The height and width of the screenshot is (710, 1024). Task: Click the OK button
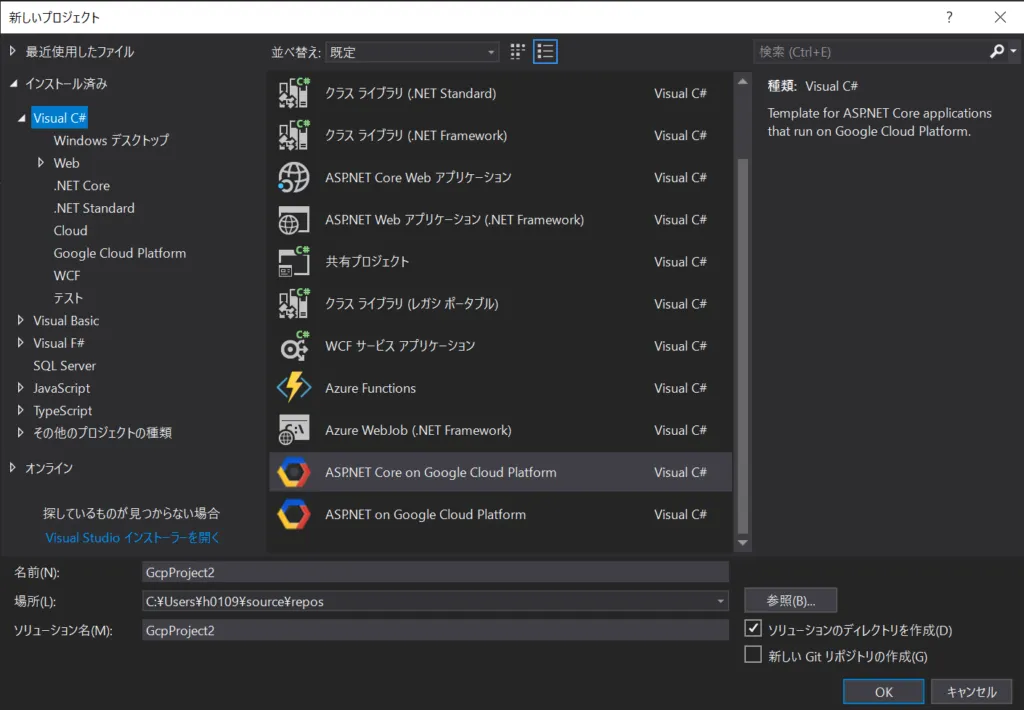point(884,692)
